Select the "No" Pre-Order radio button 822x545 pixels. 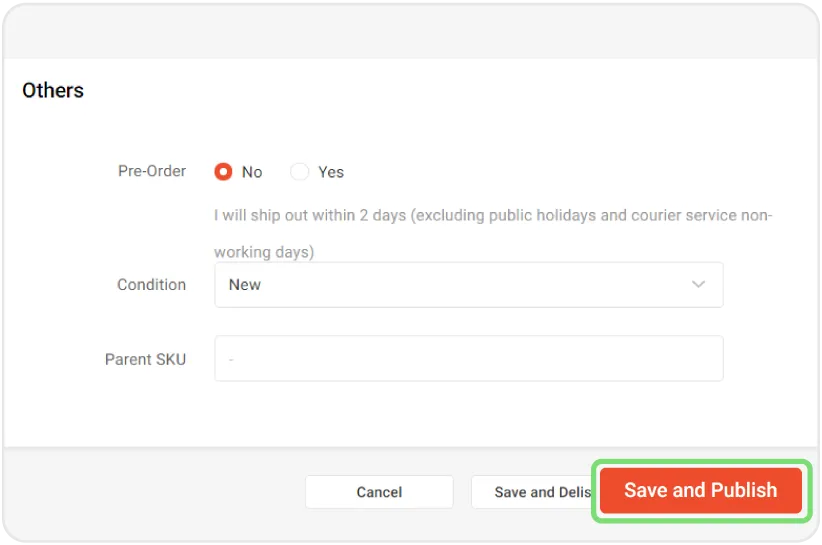[x=223, y=172]
